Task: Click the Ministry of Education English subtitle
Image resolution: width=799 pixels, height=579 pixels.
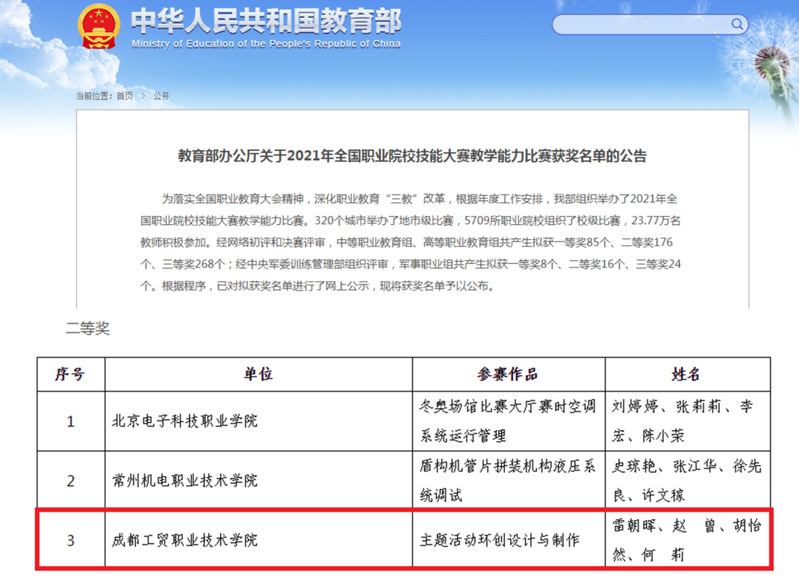Action: [266, 44]
